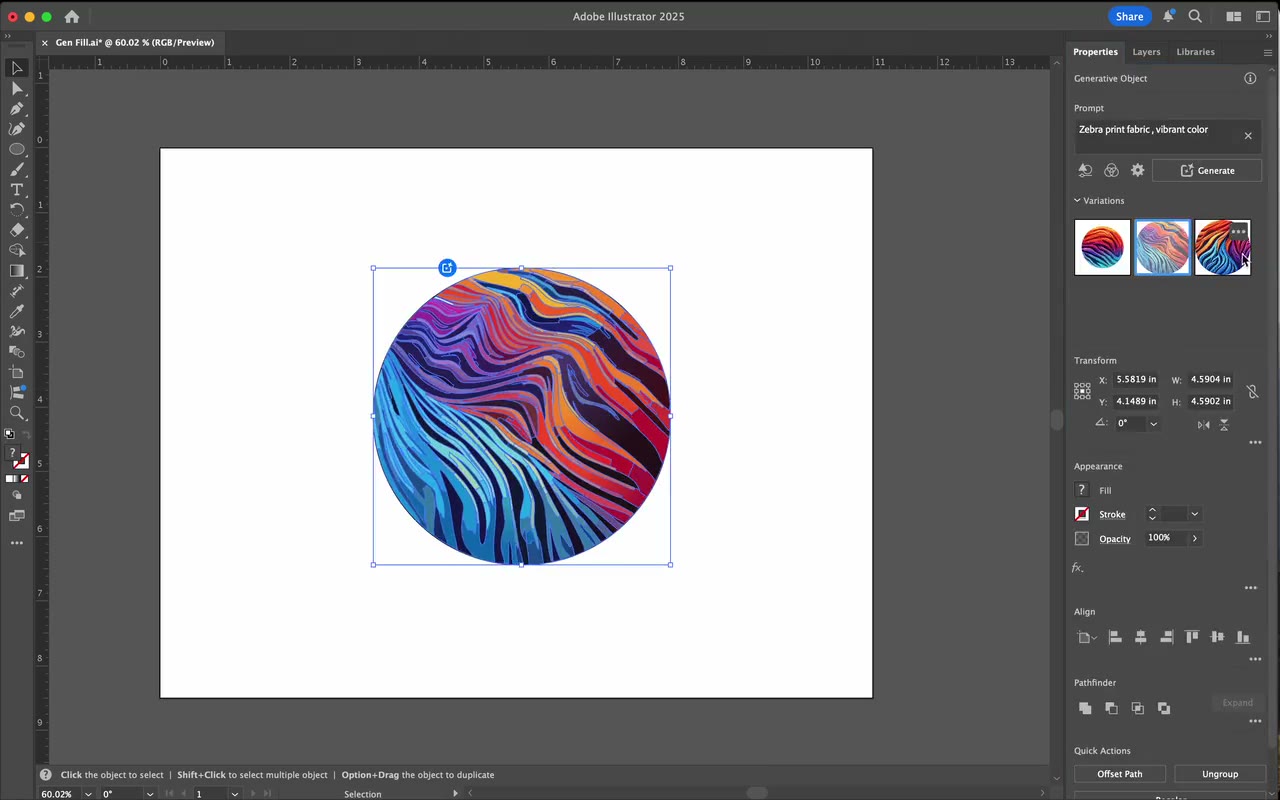Viewport: 1280px width, 800px height.
Task: Select the first variation thumbnail
Action: [1102, 247]
